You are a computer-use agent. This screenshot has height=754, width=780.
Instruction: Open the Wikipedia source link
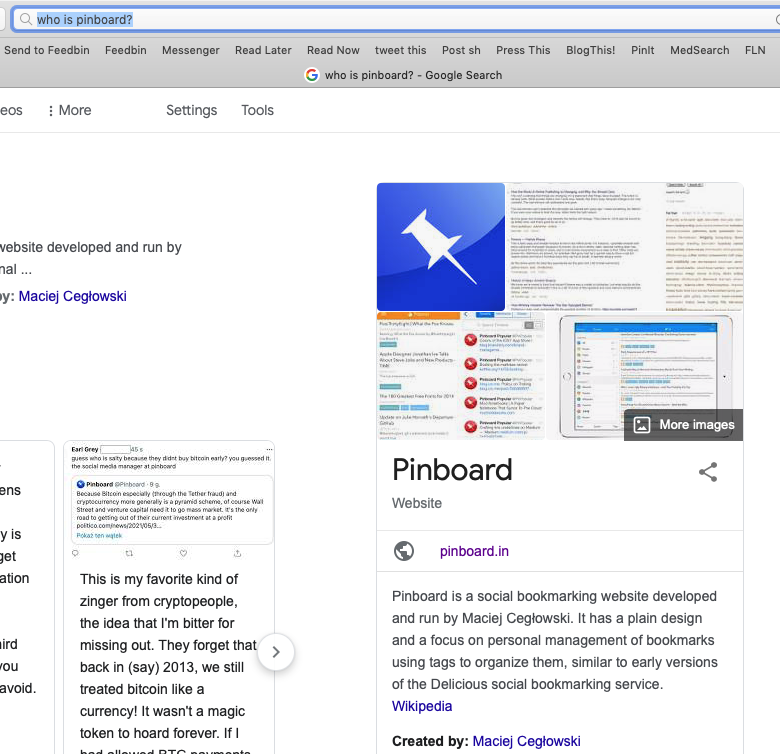click(x=422, y=706)
